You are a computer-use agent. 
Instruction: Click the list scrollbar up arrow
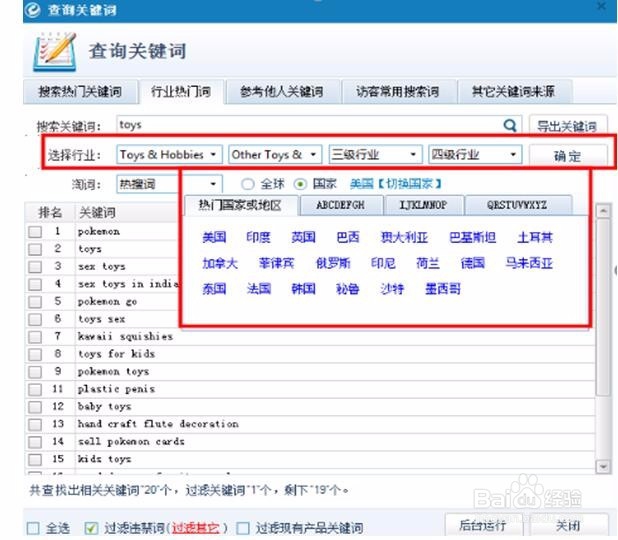tap(603, 211)
